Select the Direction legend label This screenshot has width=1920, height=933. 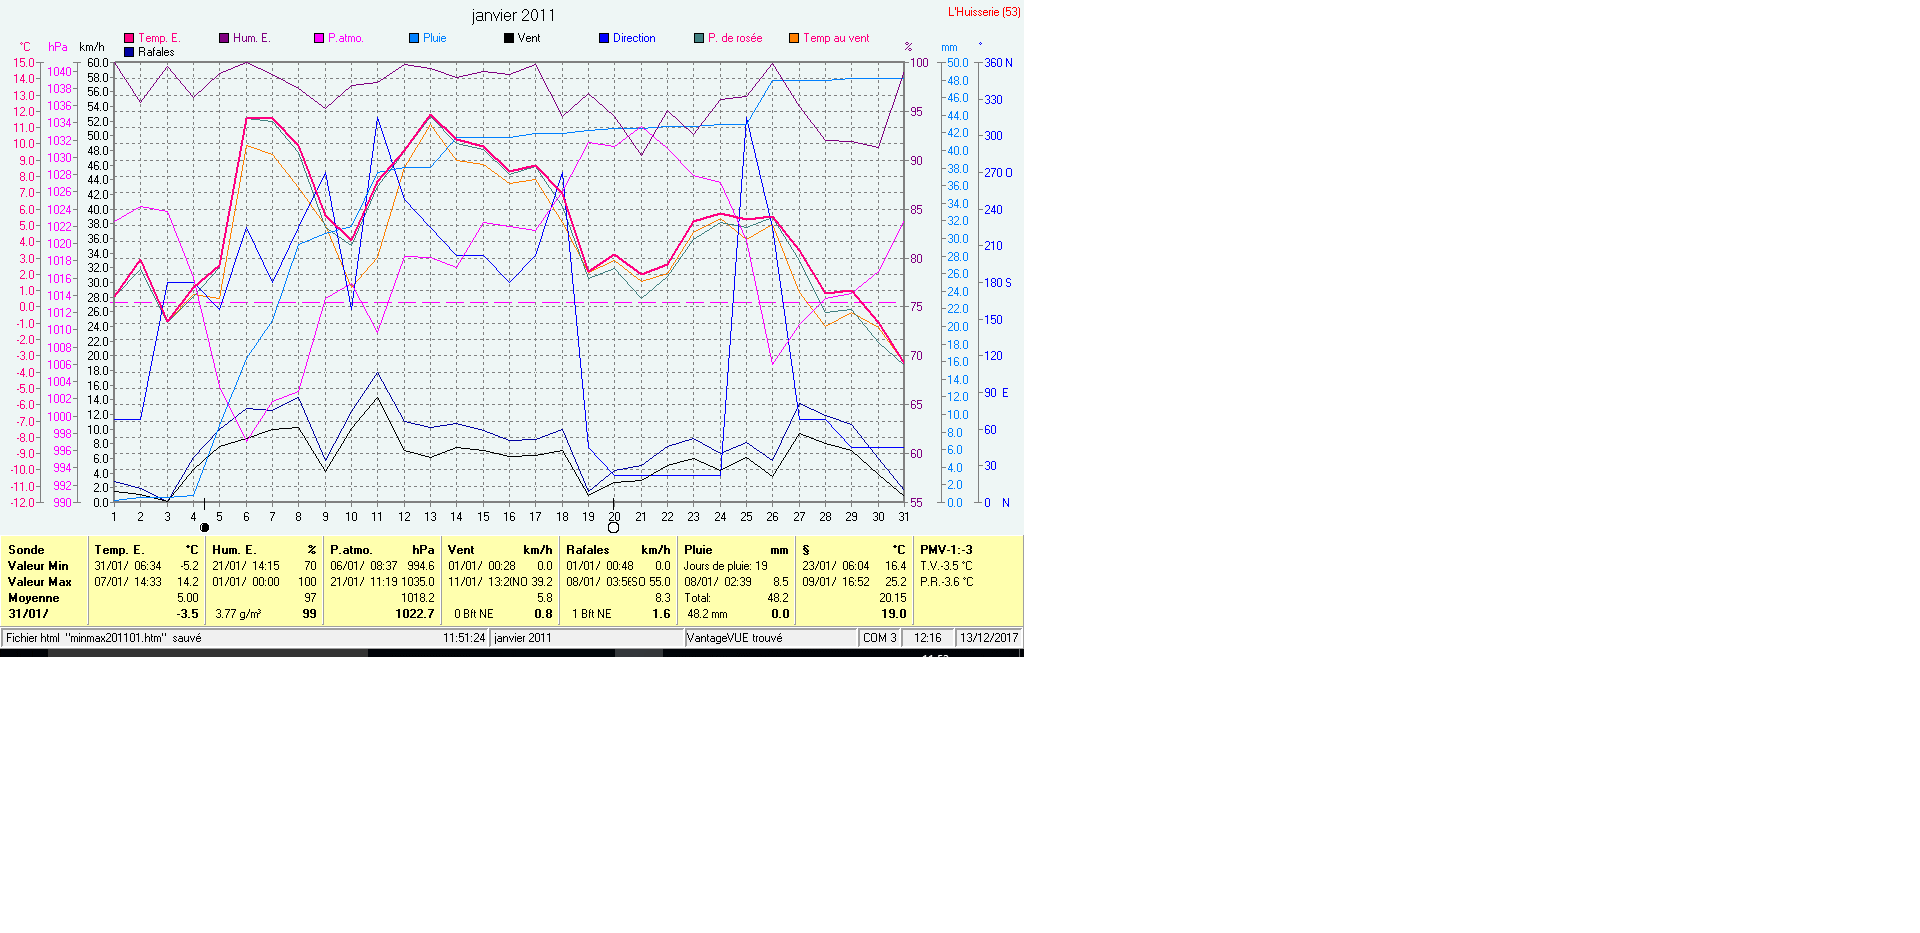634,38
